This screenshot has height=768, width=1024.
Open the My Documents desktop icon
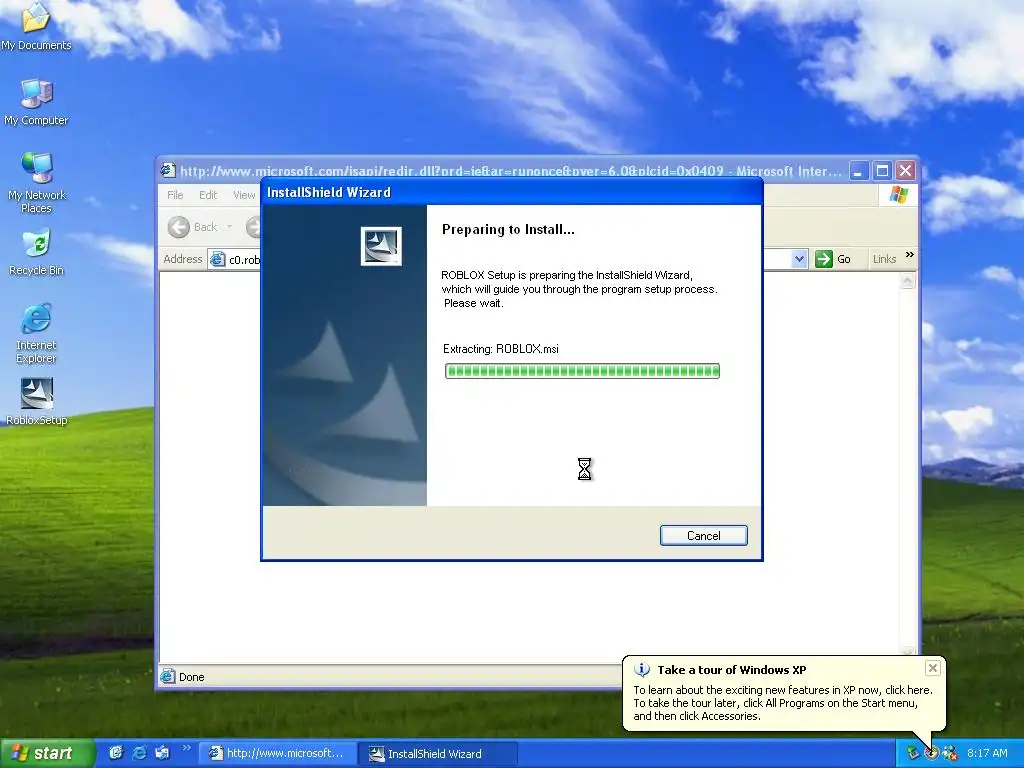pos(36,26)
